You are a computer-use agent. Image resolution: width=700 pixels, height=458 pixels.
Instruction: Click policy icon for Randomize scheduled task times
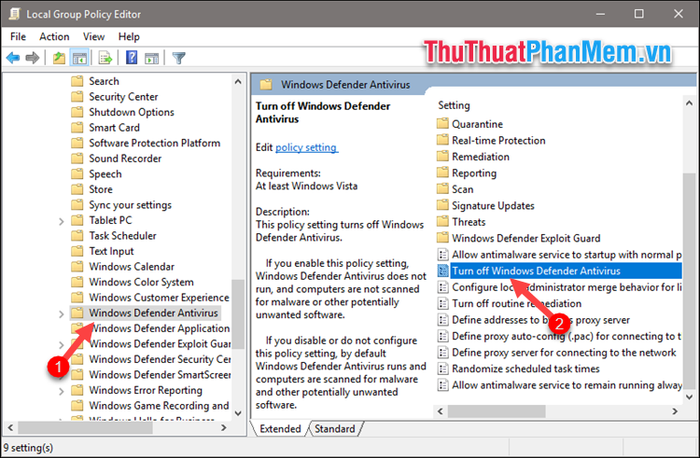(x=443, y=369)
